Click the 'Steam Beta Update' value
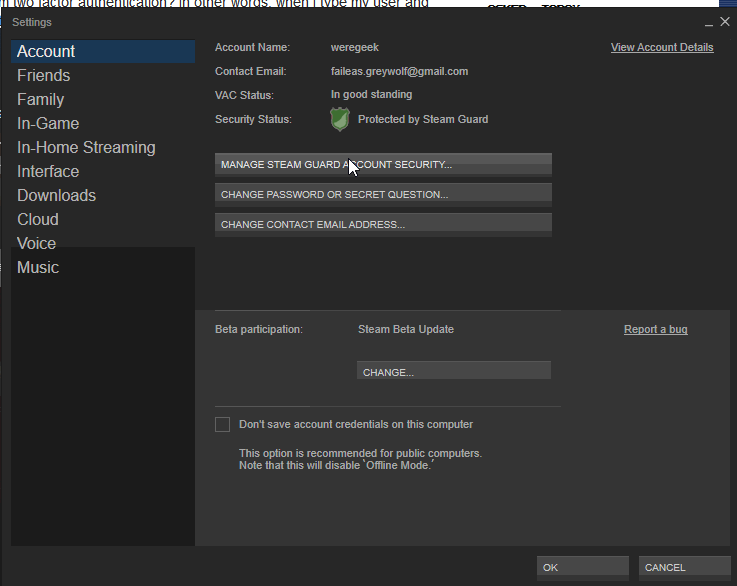Image resolution: width=737 pixels, height=586 pixels. pyautogui.click(x=406, y=329)
